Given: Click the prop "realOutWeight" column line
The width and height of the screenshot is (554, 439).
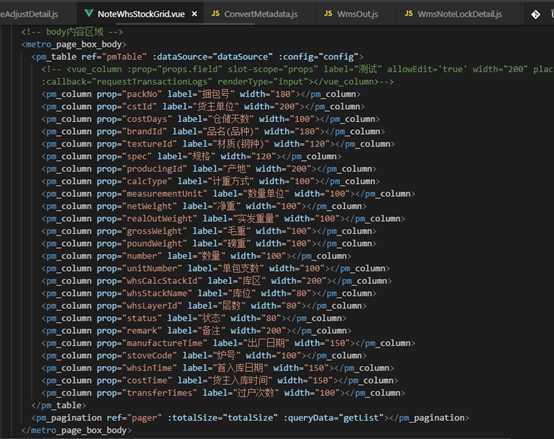Looking at the screenshot, I should tap(223, 219).
